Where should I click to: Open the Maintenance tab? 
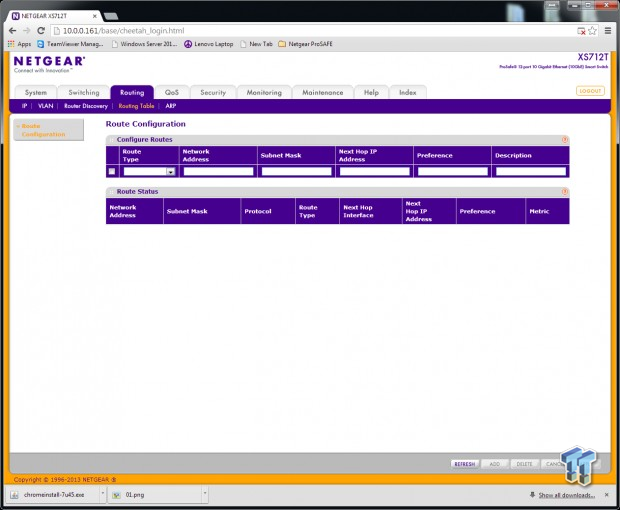click(323, 92)
